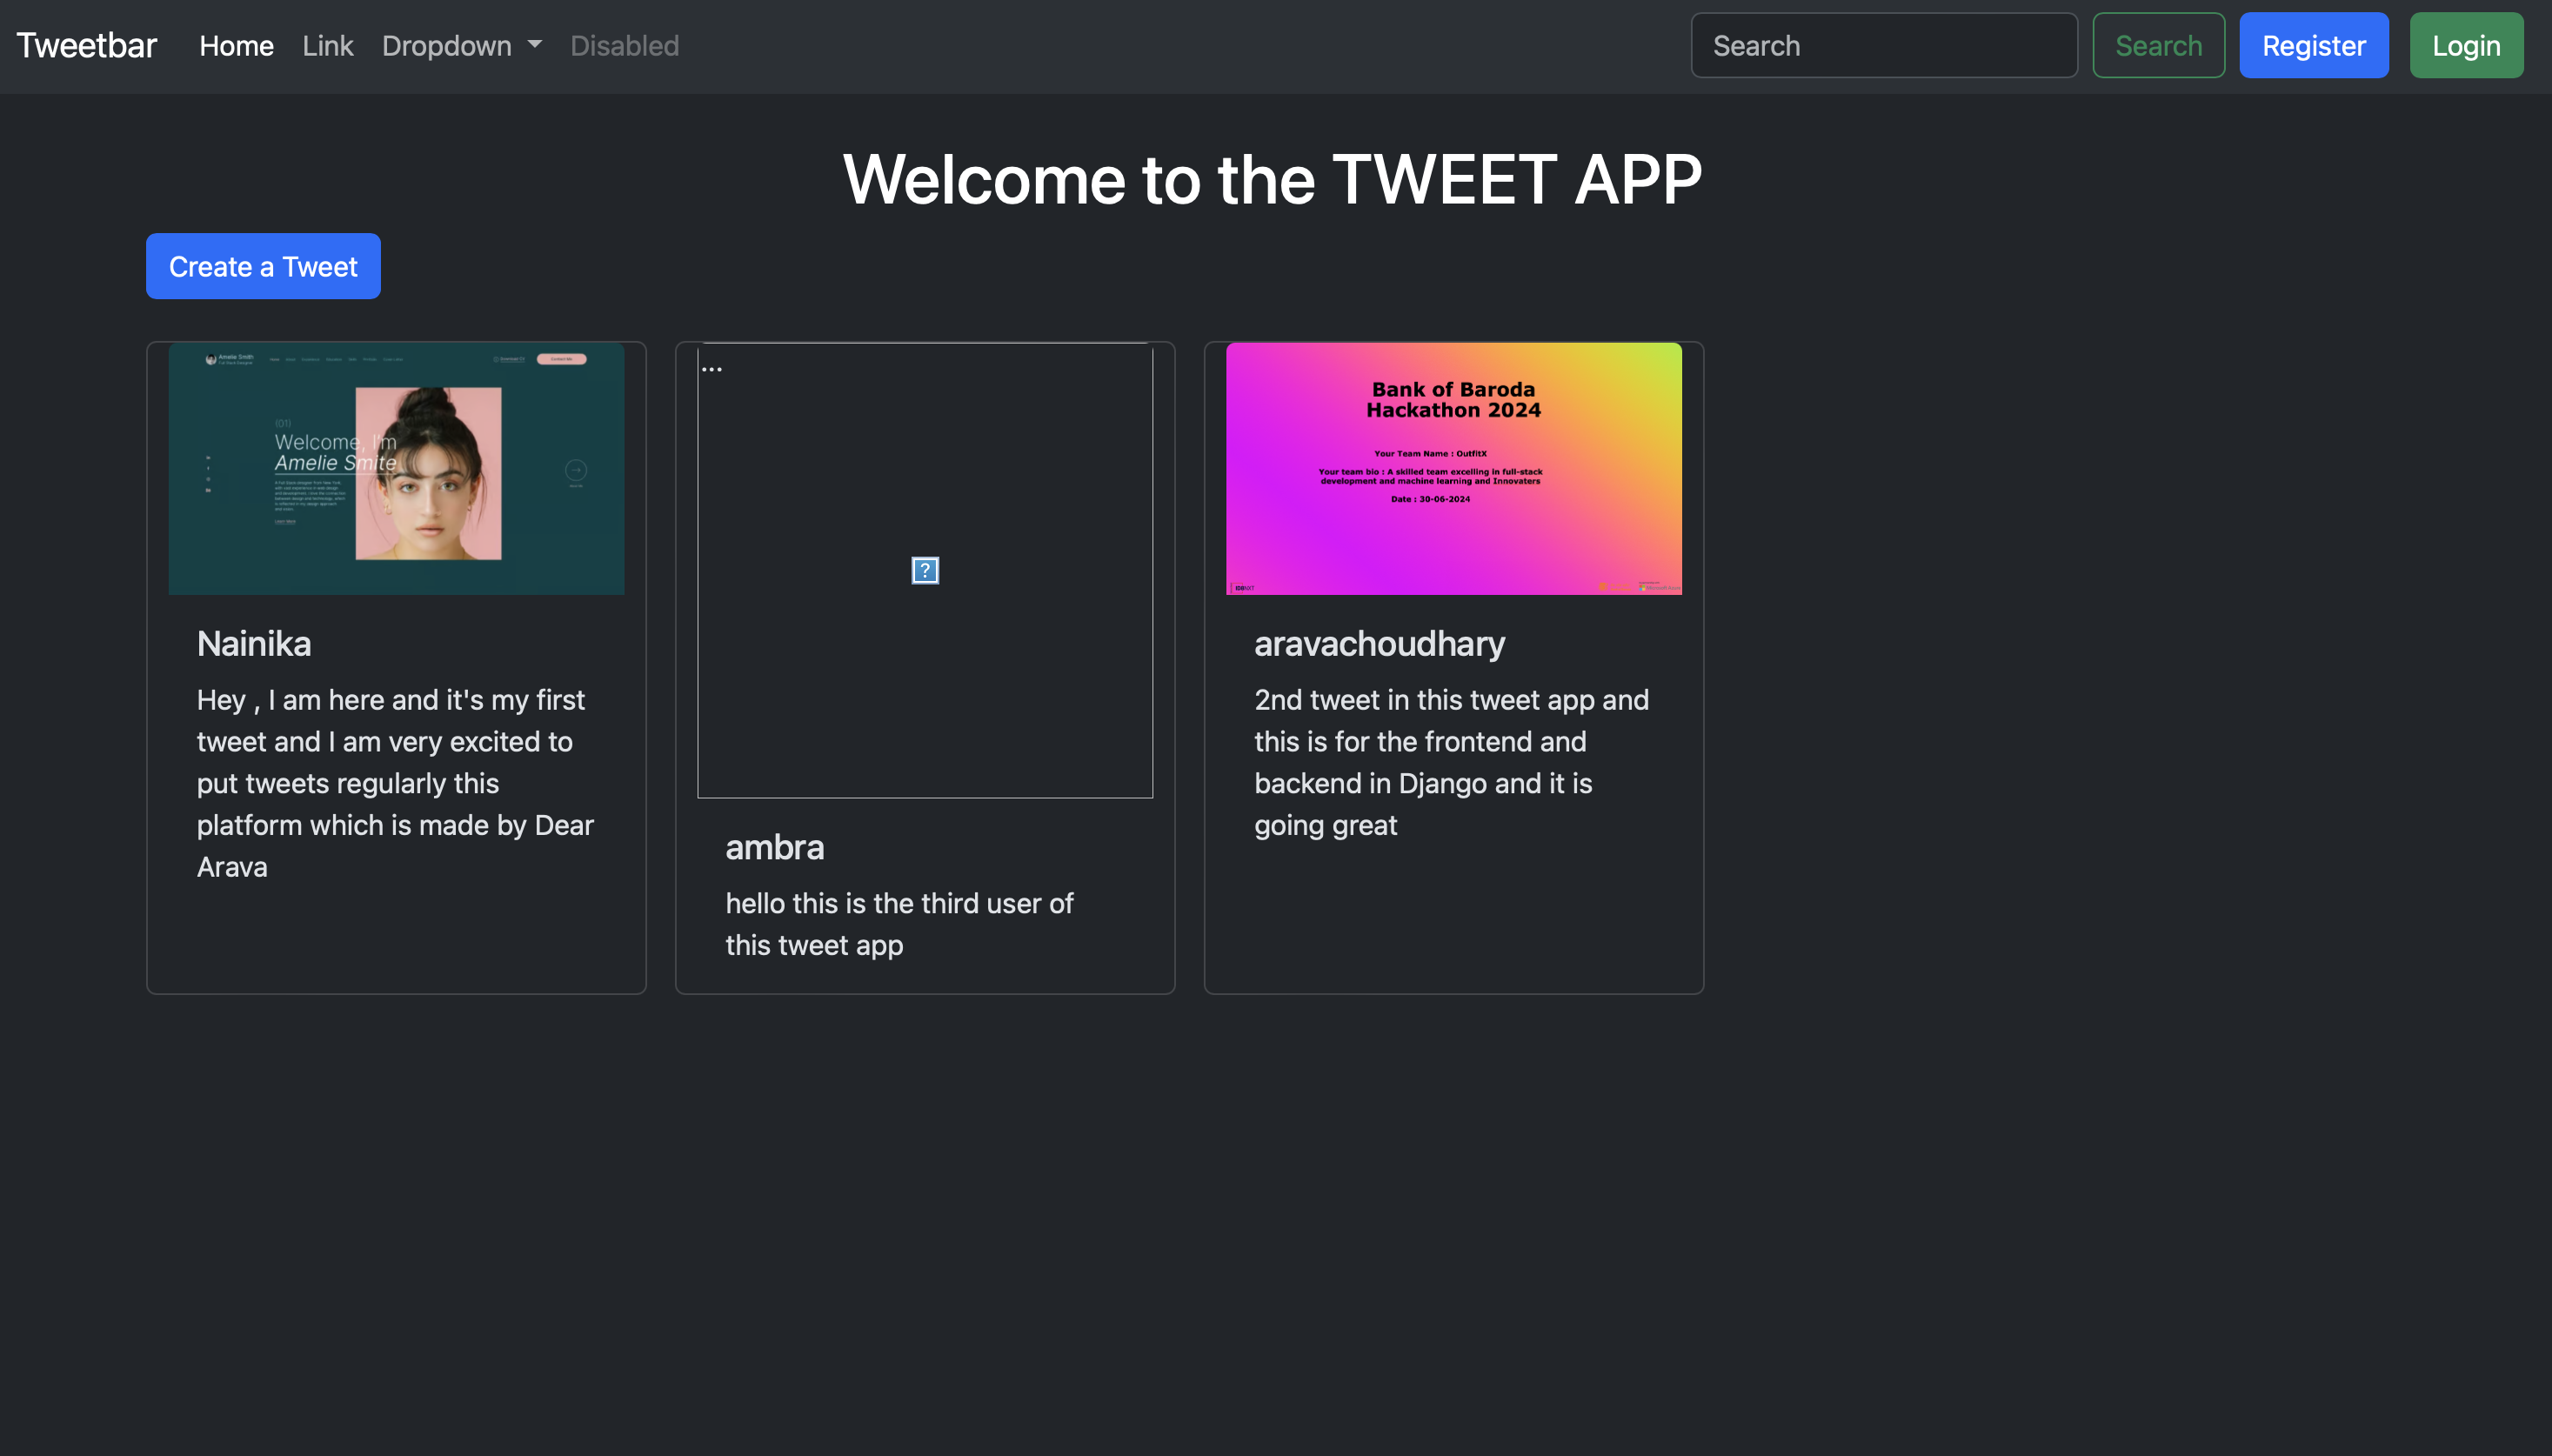Open Nainika's tweet image of Amelie Smite

396,469
